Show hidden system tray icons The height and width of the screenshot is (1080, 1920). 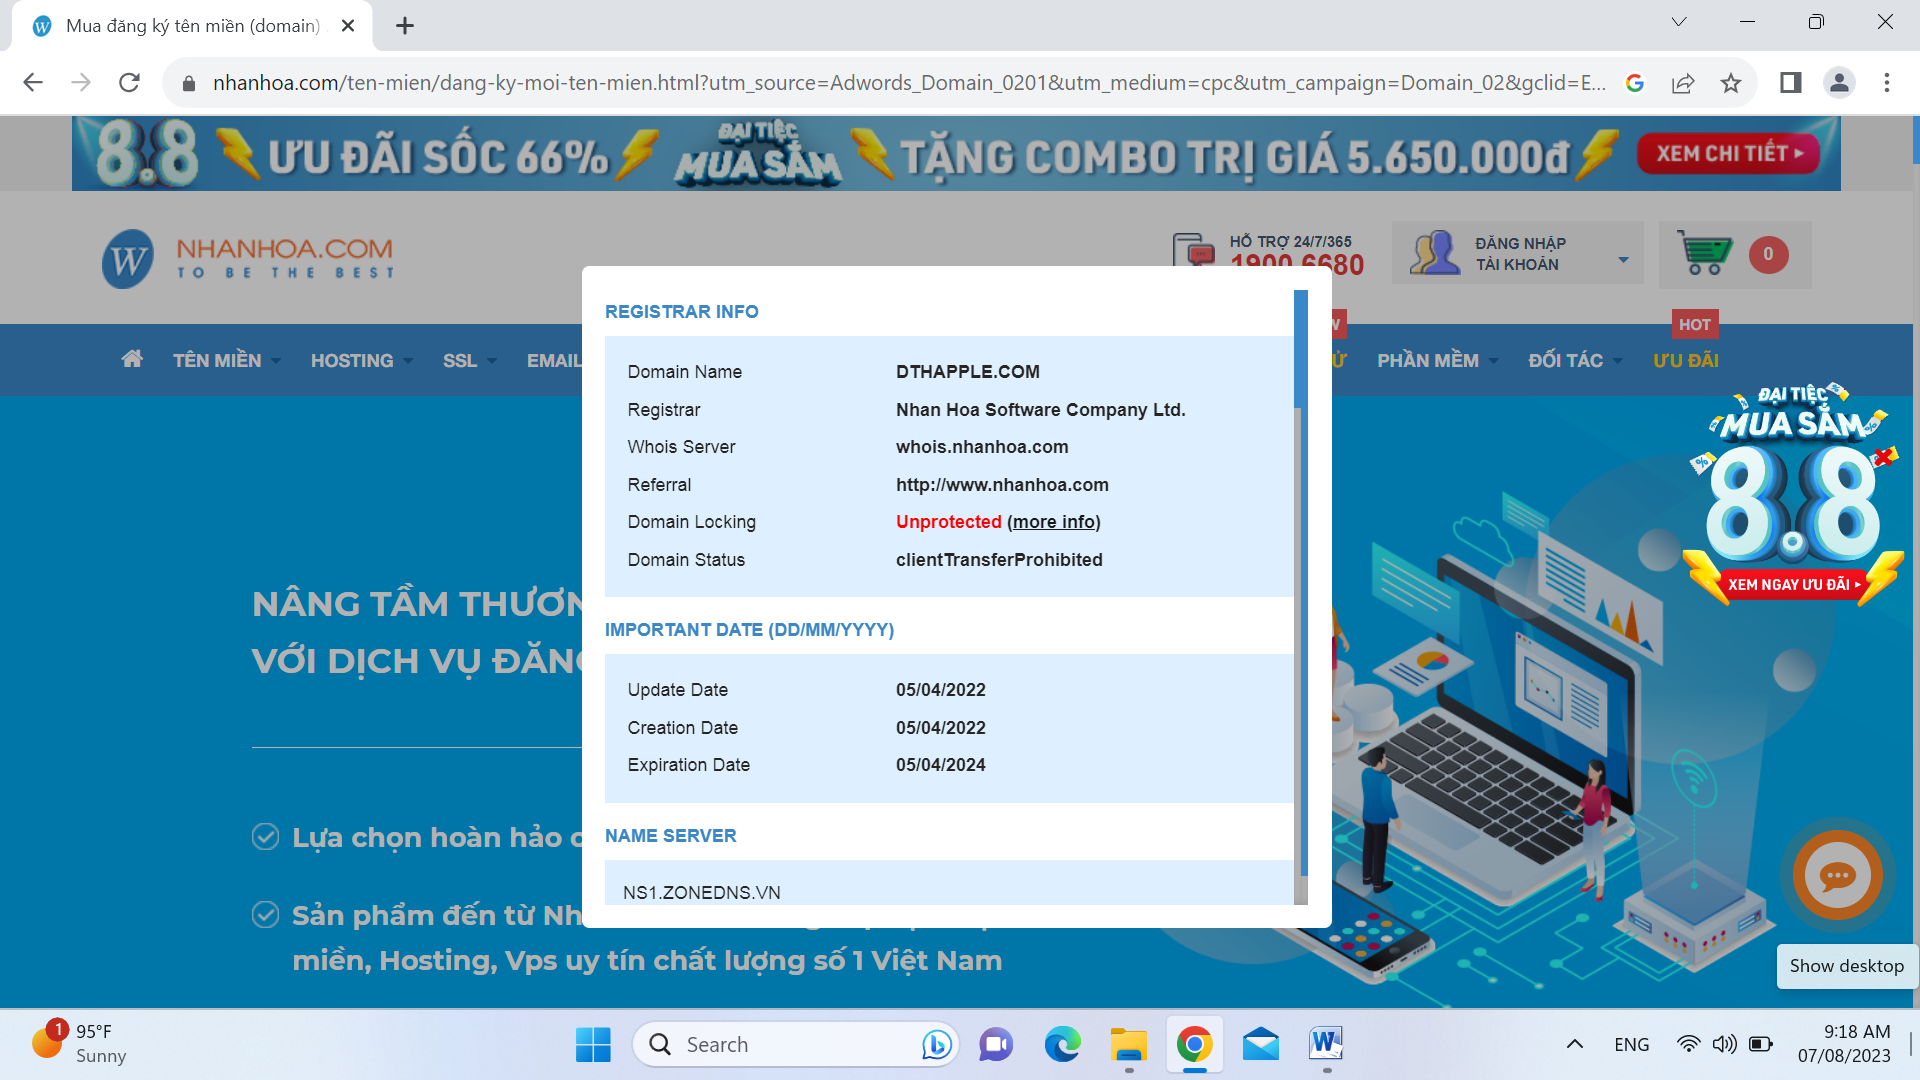point(1574,1045)
